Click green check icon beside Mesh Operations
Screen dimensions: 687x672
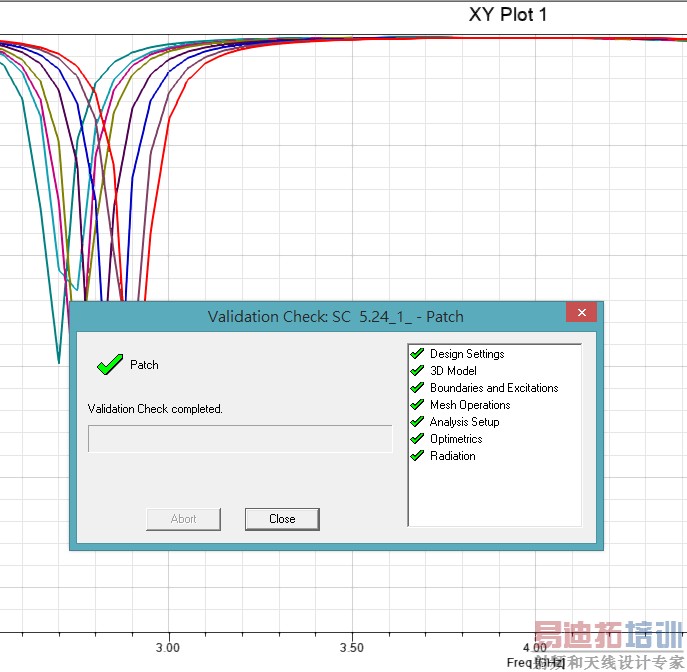pyautogui.click(x=417, y=404)
